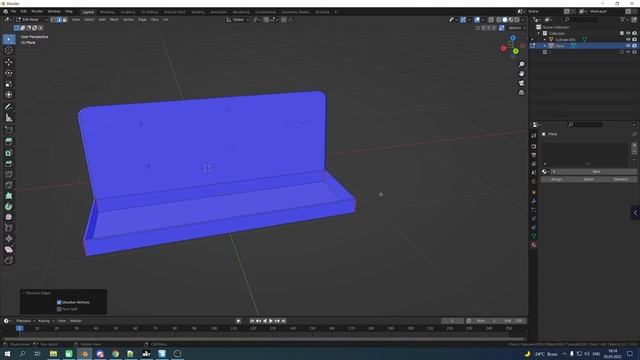Select the Extrude Region tool
The image size is (640, 360).
point(9,142)
